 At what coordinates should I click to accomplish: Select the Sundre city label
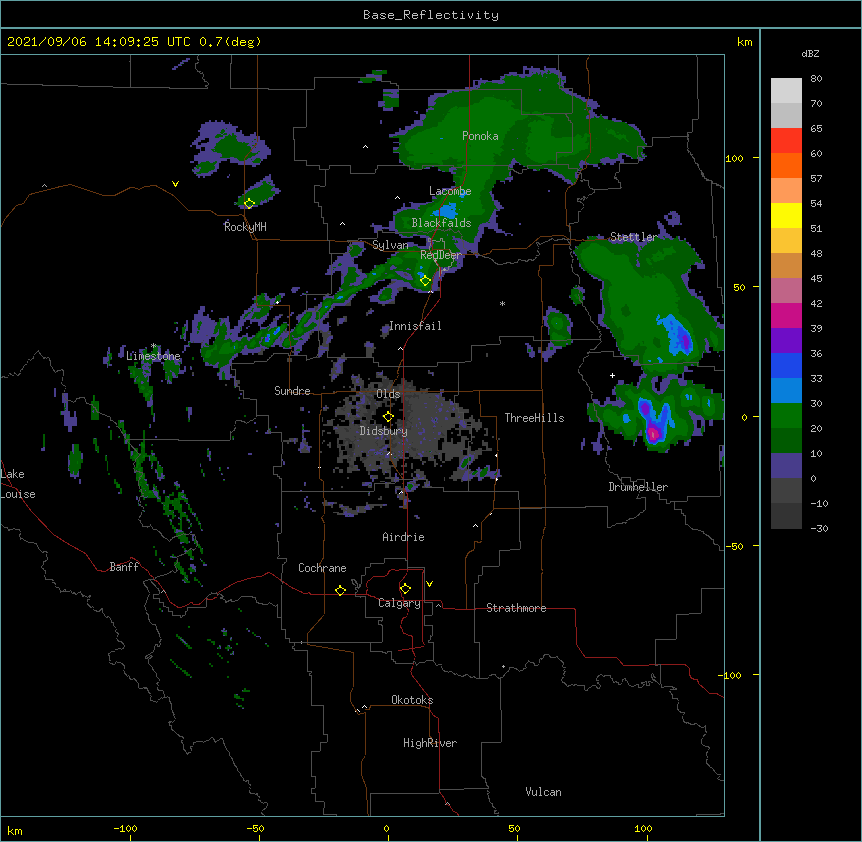(292, 391)
